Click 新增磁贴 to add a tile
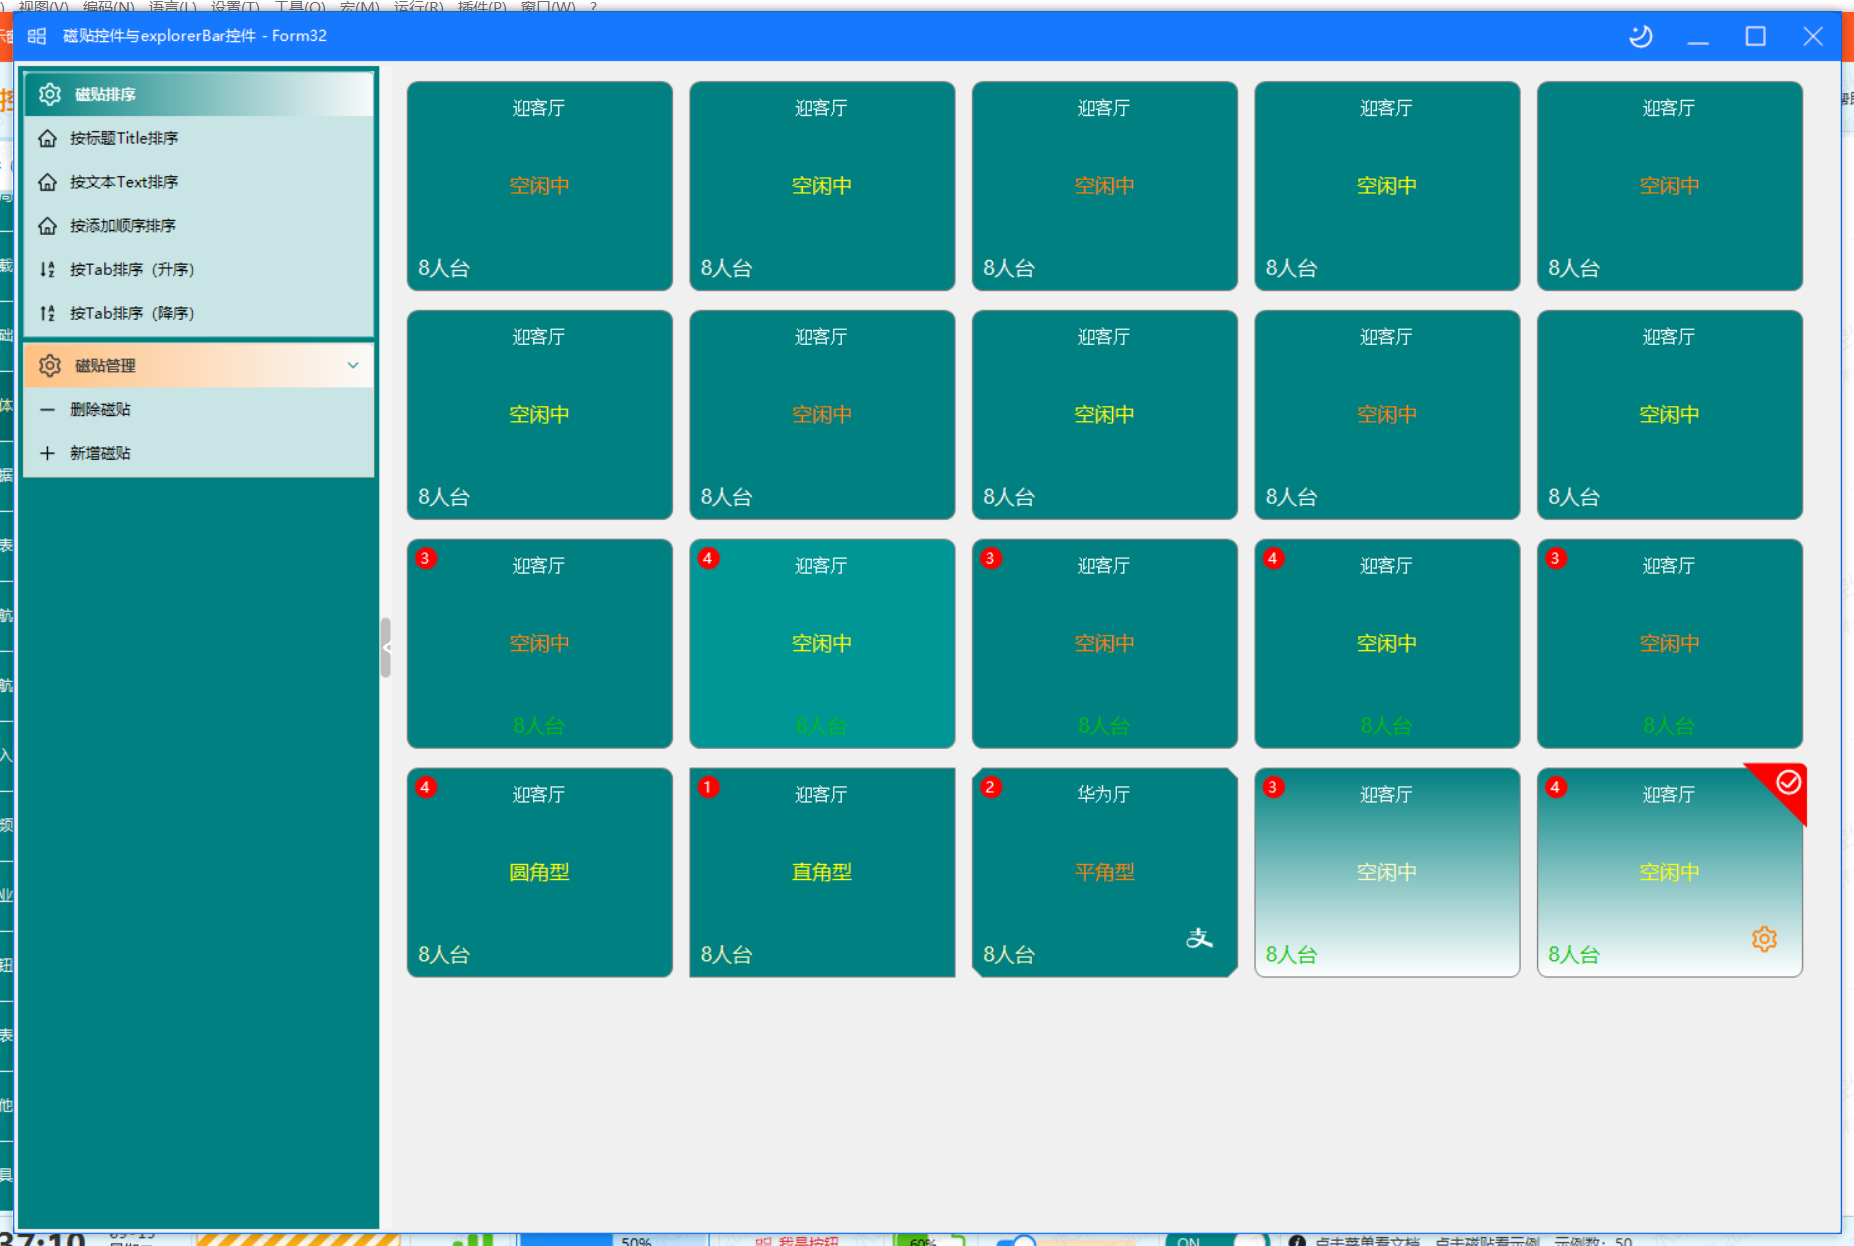 pyautogui.click(x=199, y=453)
